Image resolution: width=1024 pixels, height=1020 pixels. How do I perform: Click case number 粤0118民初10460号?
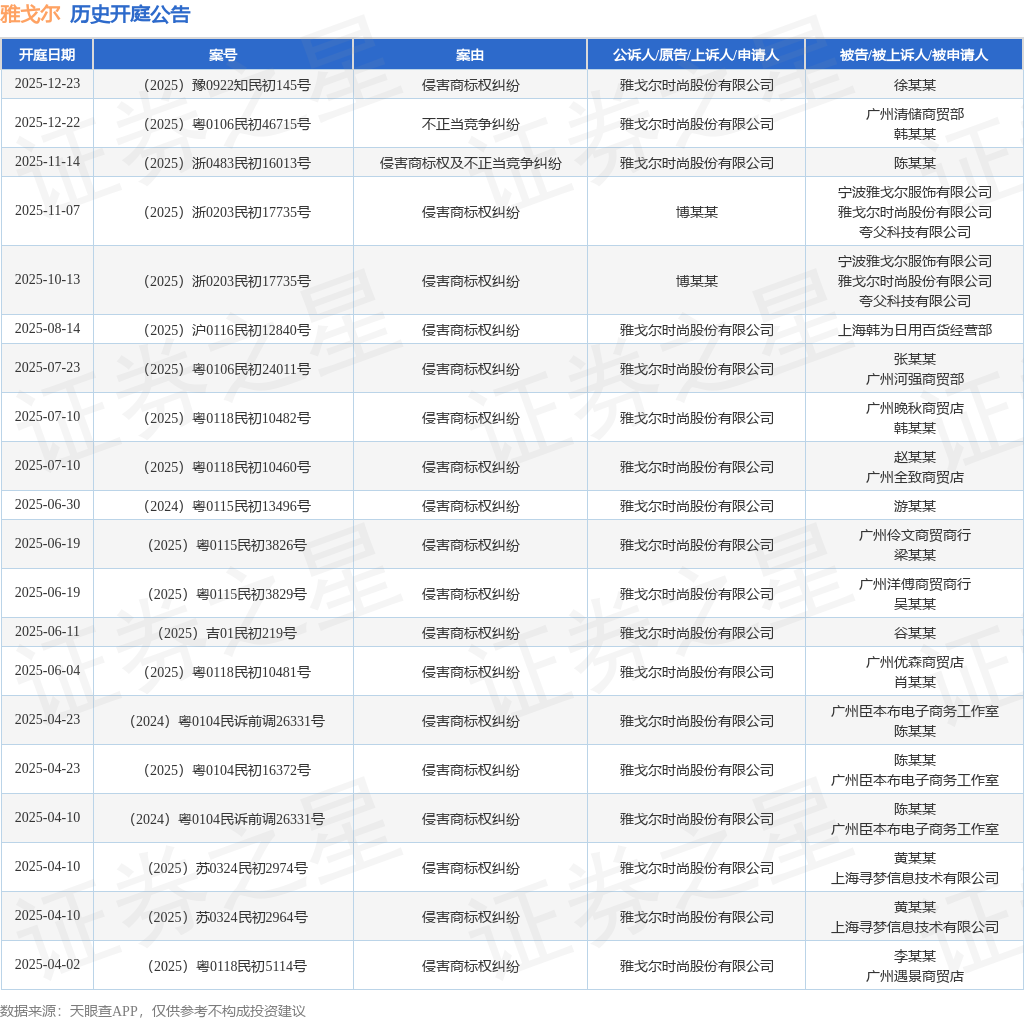point(251,467)
